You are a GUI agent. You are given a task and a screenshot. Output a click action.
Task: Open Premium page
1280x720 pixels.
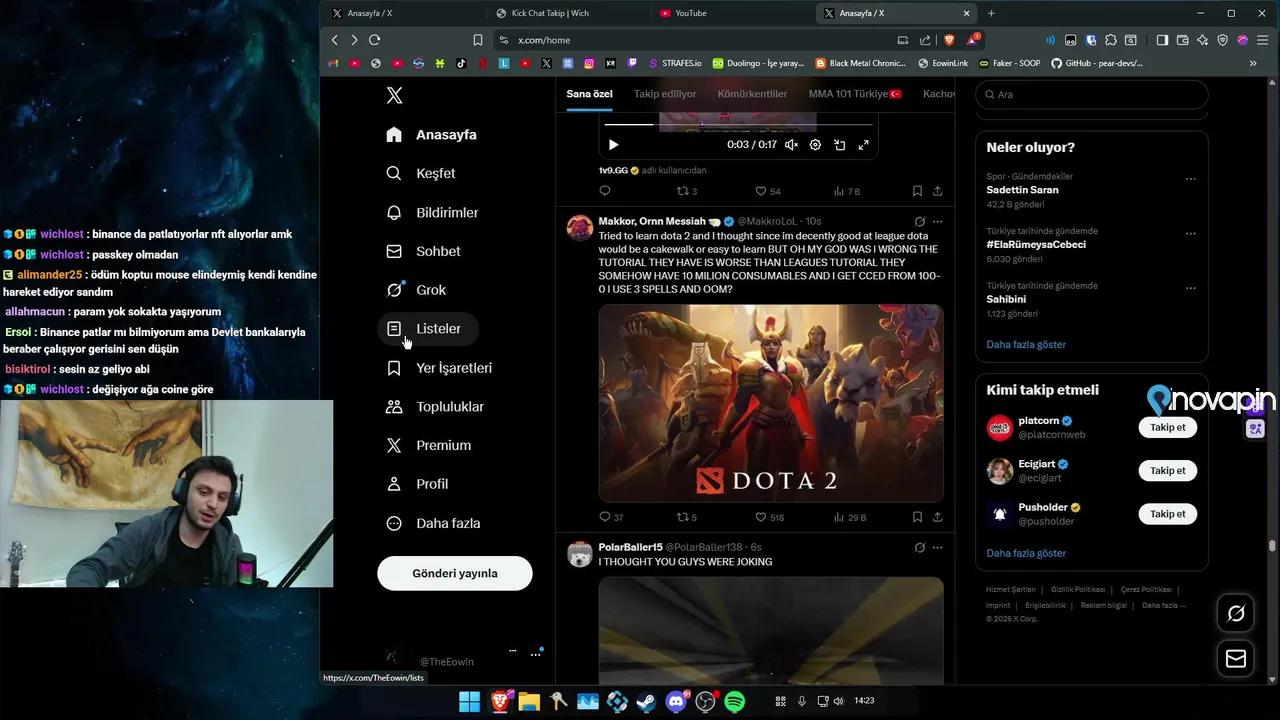click(428, 445)
